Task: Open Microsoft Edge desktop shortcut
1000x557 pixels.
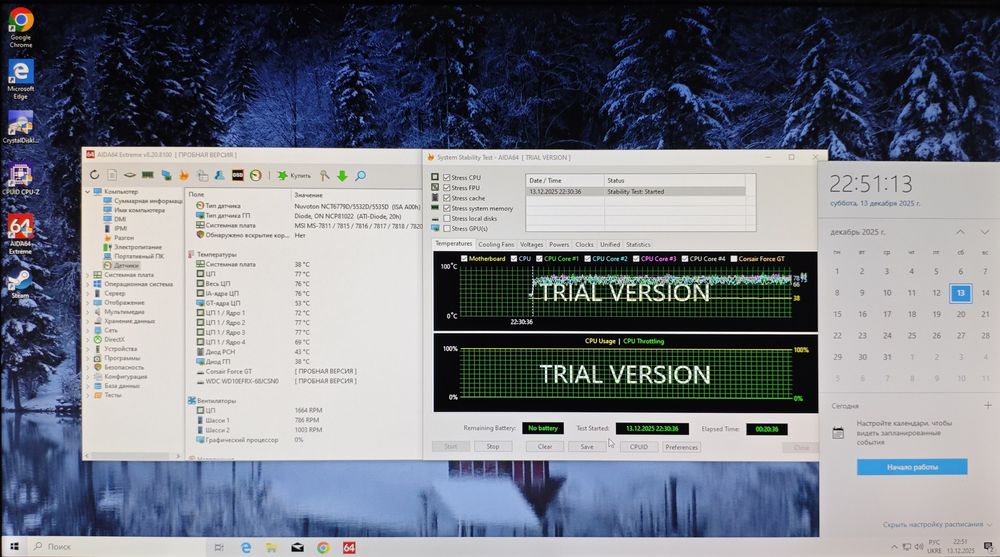Action: click(20, 79)
